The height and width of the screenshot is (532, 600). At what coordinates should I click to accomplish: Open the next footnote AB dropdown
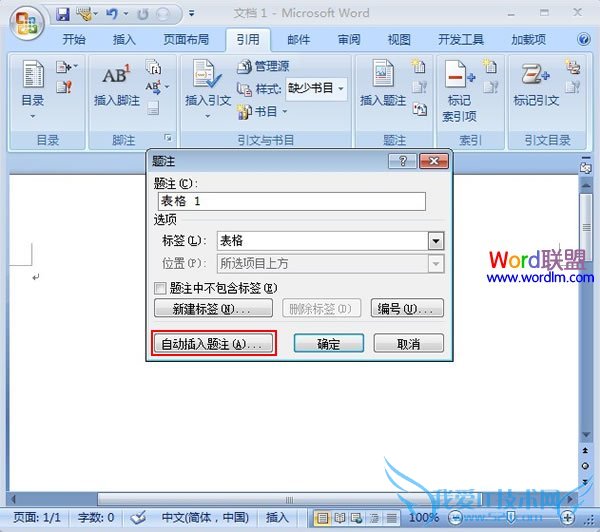tap(157, 88)
